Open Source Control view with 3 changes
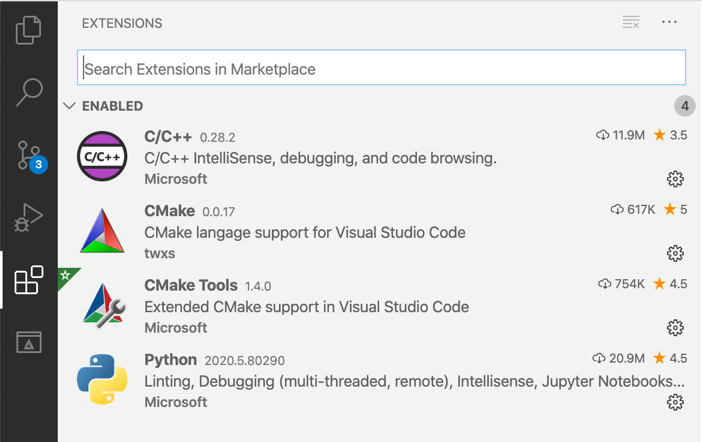The width and height of the screenshot is (702, 442). pyautogui.click(x=31, y=156)
